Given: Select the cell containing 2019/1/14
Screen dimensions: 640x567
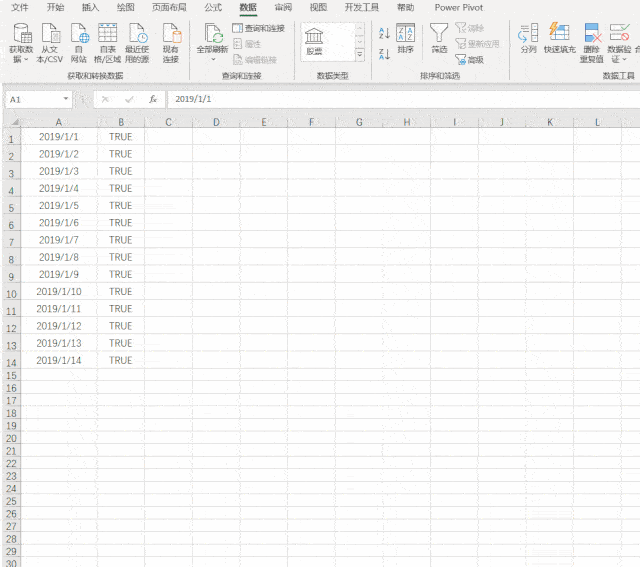Looking at the screenshot, I should tap(59, 360).
